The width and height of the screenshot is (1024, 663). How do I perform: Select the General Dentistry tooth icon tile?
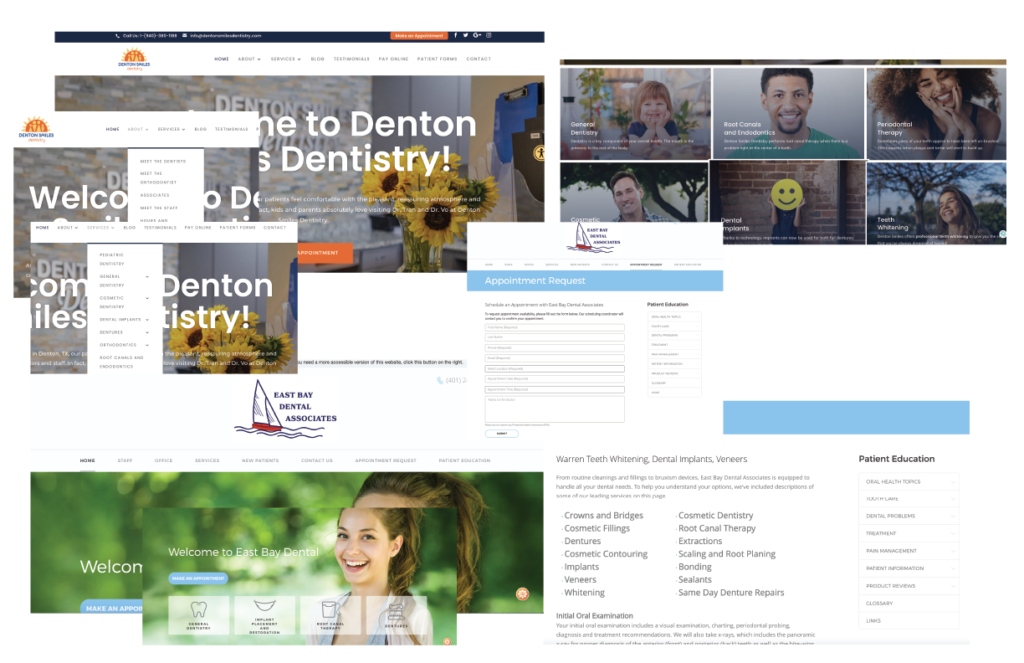tap(199, 615)
